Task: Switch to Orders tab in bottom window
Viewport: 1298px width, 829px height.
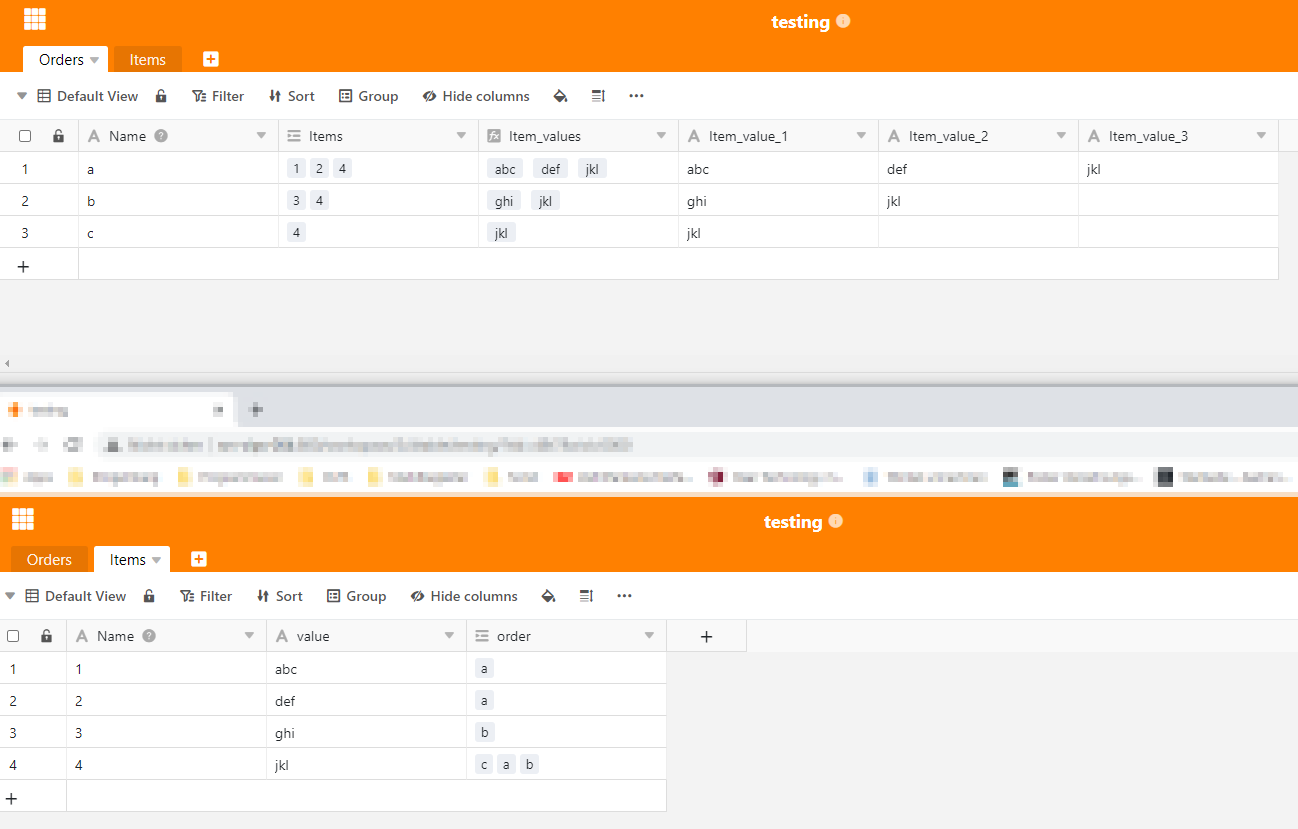Action: tap(49, 560)
